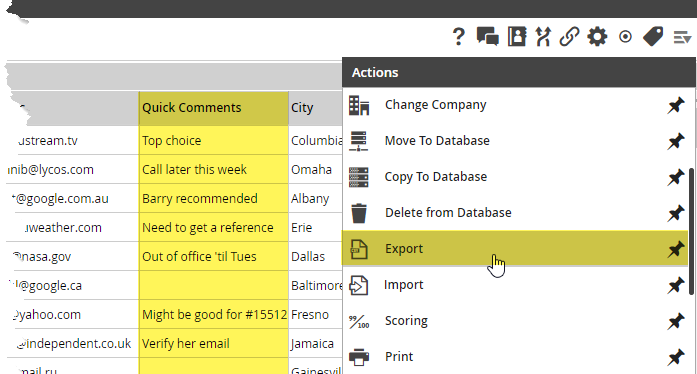Click the merge arrows toolbar icon
697x374 pixels.
pyautogui.click(x=543, y=36)
